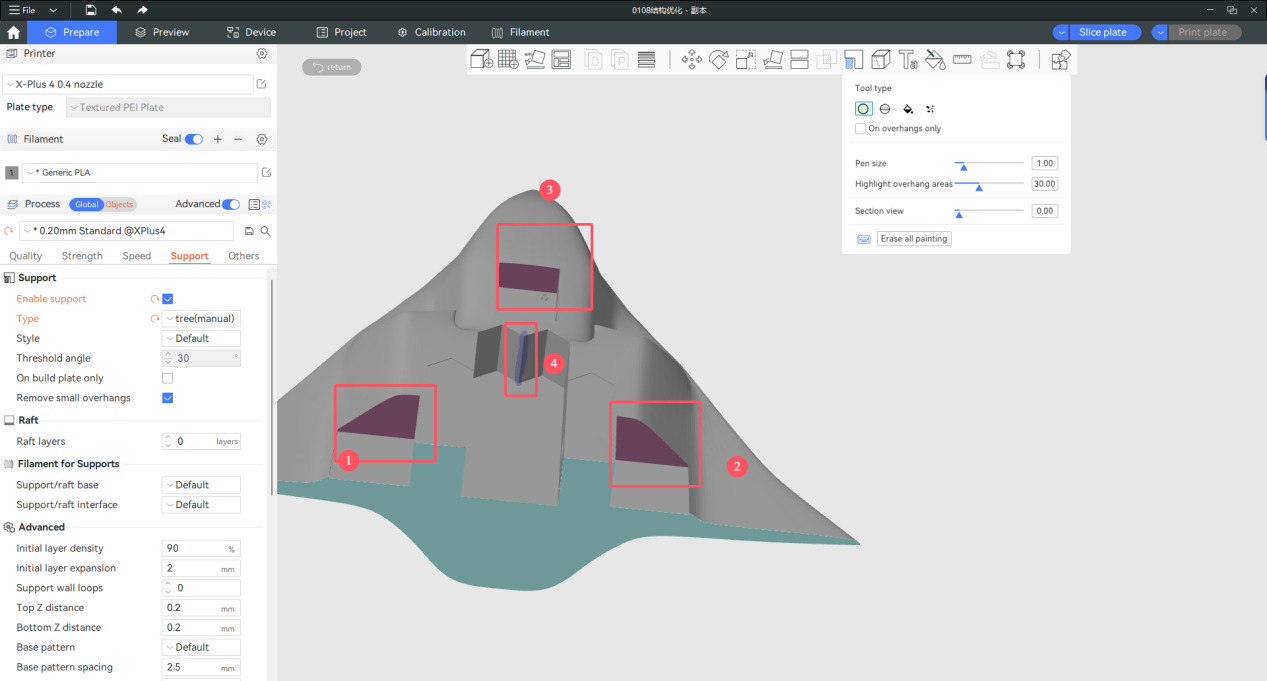Disable the Remove small overhangs checkbox
This screenshot has height=681, width=1267.
point(167,397)
